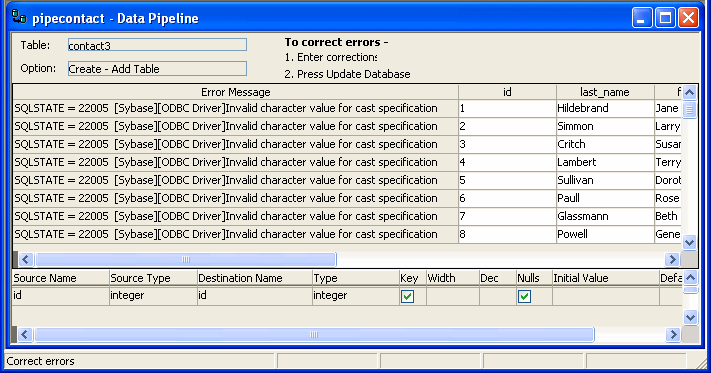Select the last_name cell Hildebrand

(605, 108)
